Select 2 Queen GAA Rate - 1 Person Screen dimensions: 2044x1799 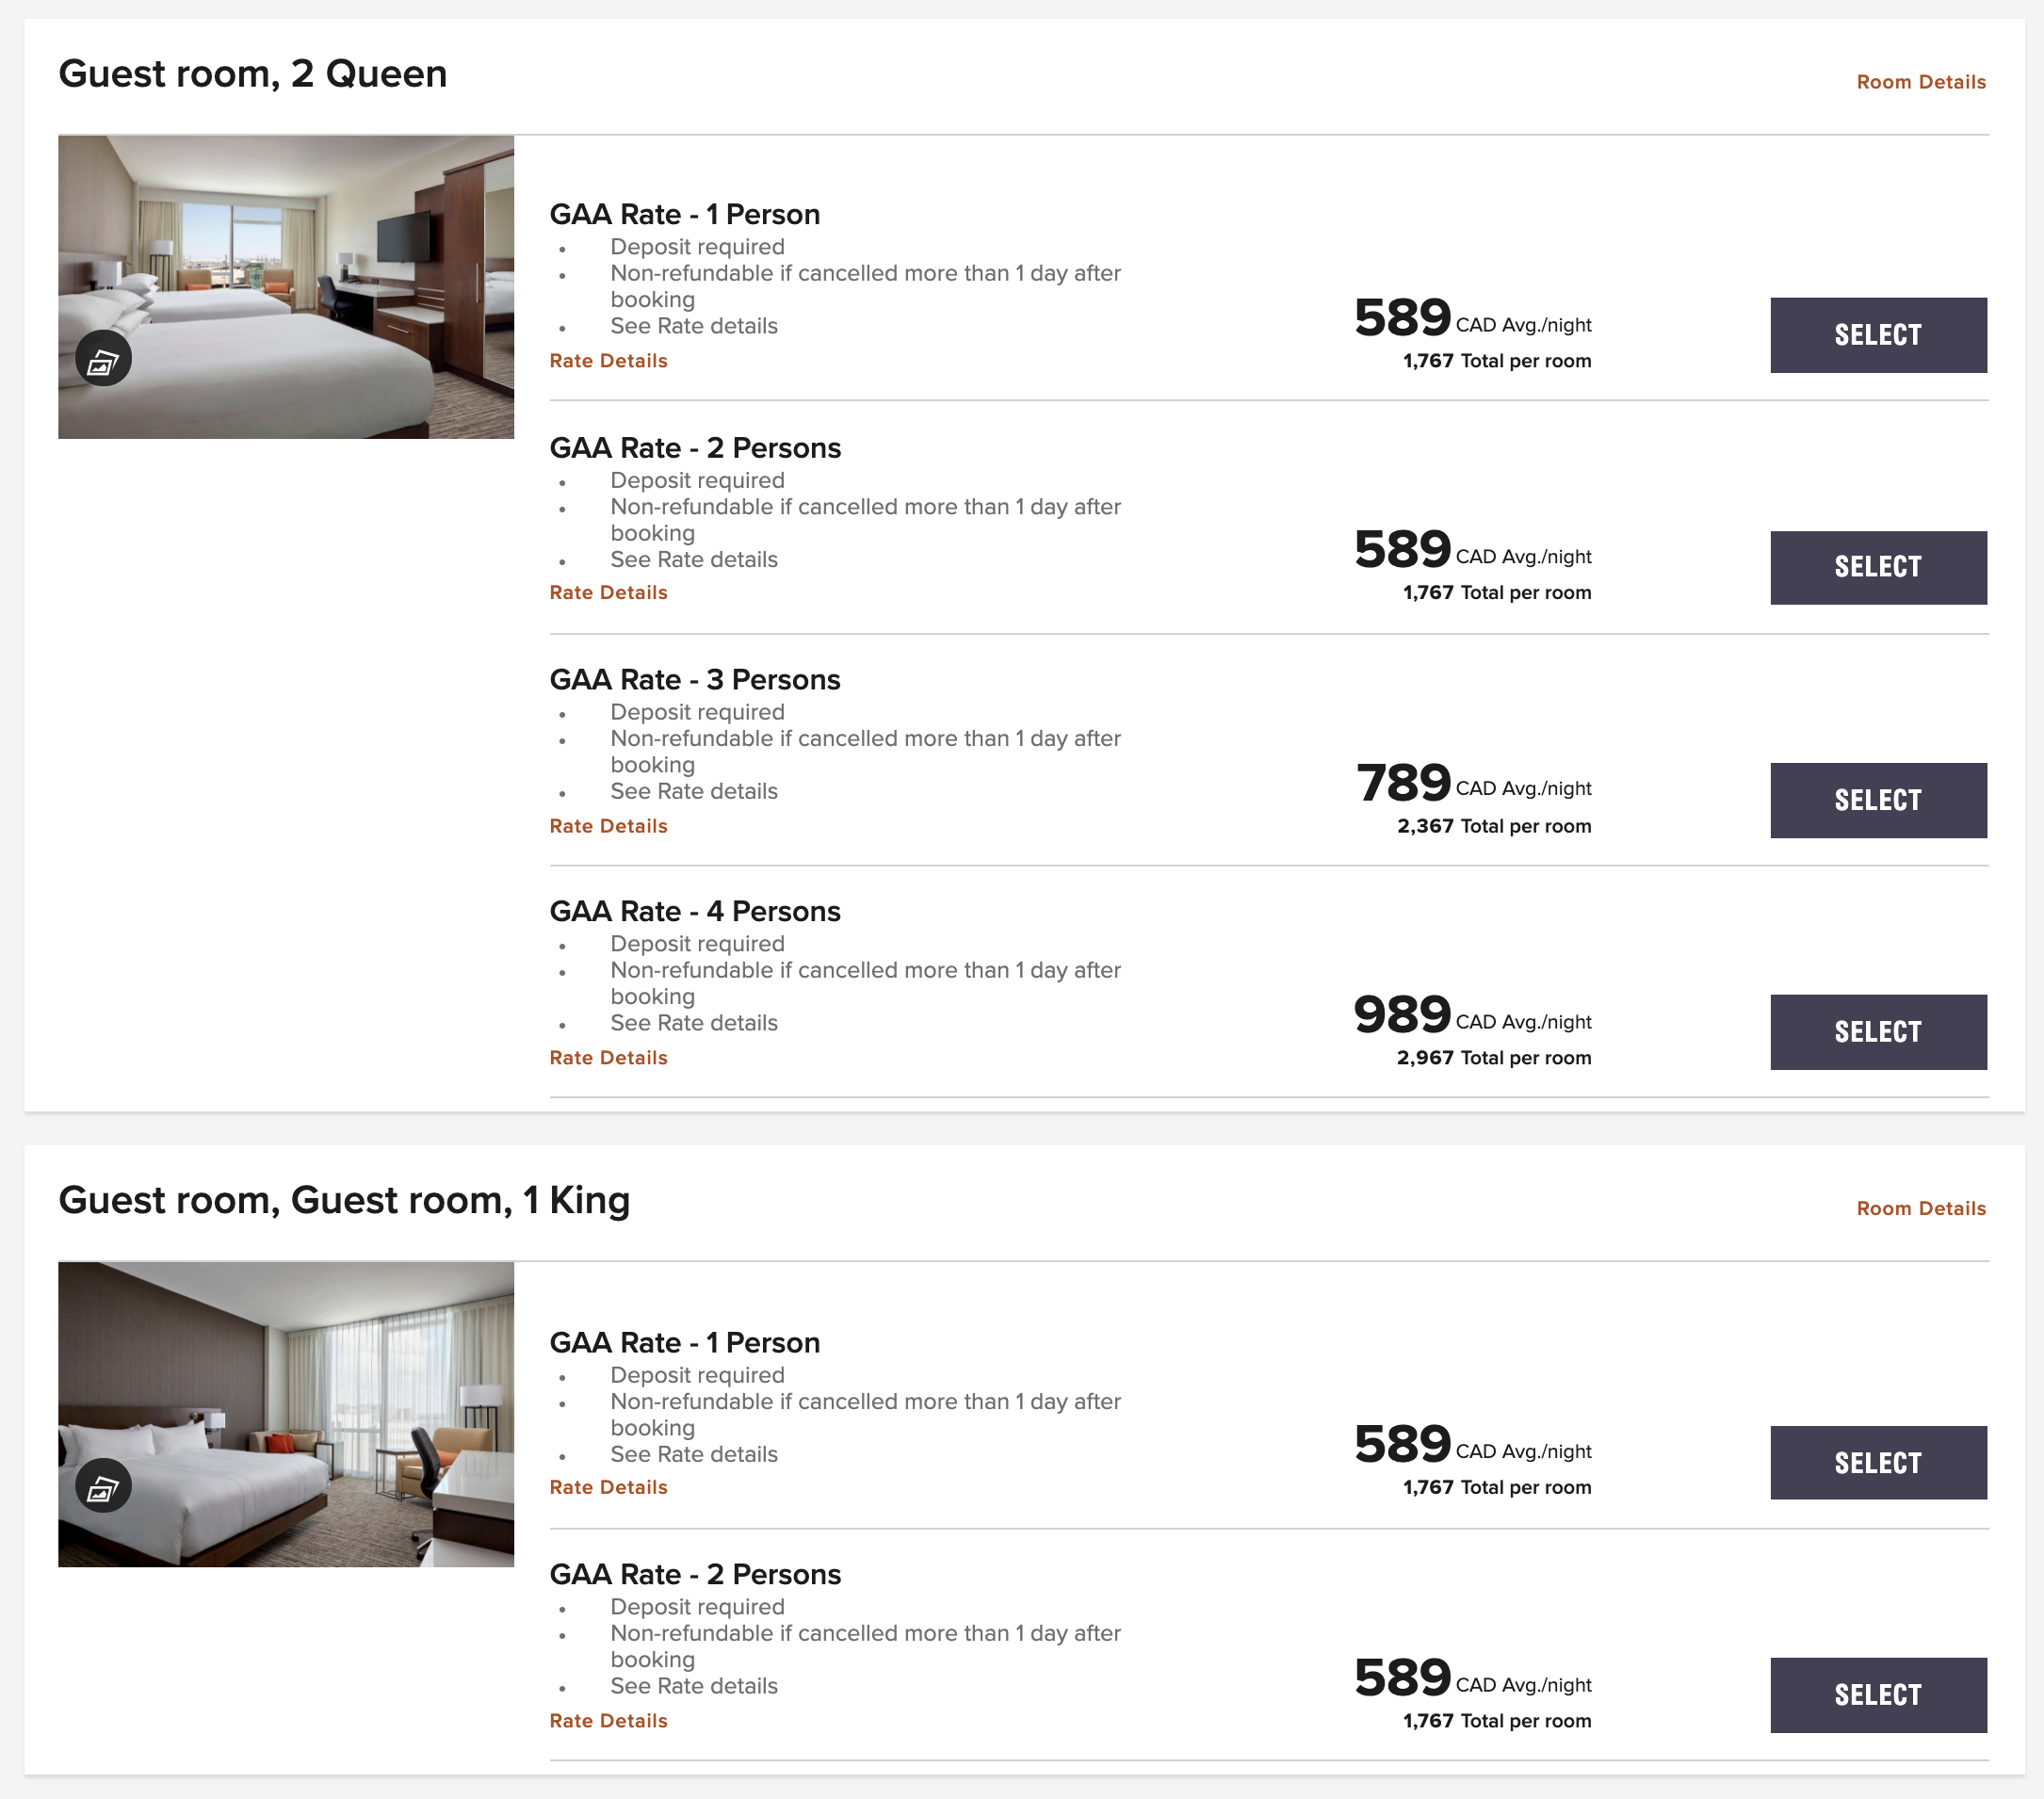1877,335
